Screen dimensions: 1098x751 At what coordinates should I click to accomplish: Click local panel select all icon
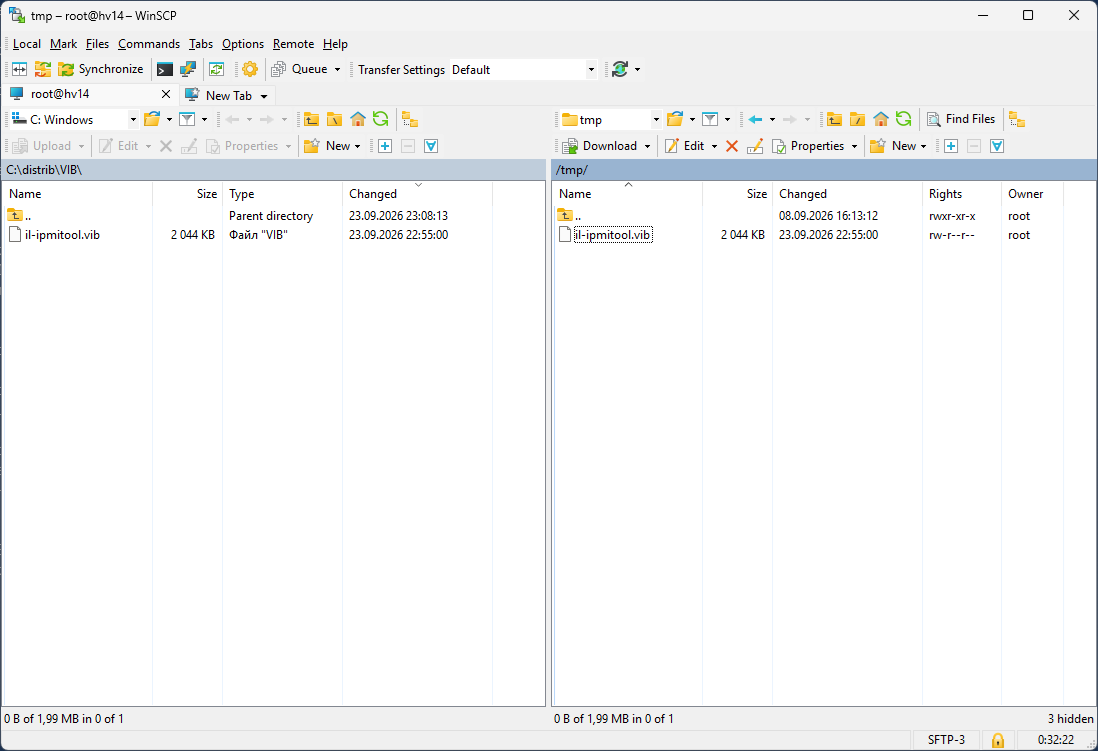[x=431, y=146]
